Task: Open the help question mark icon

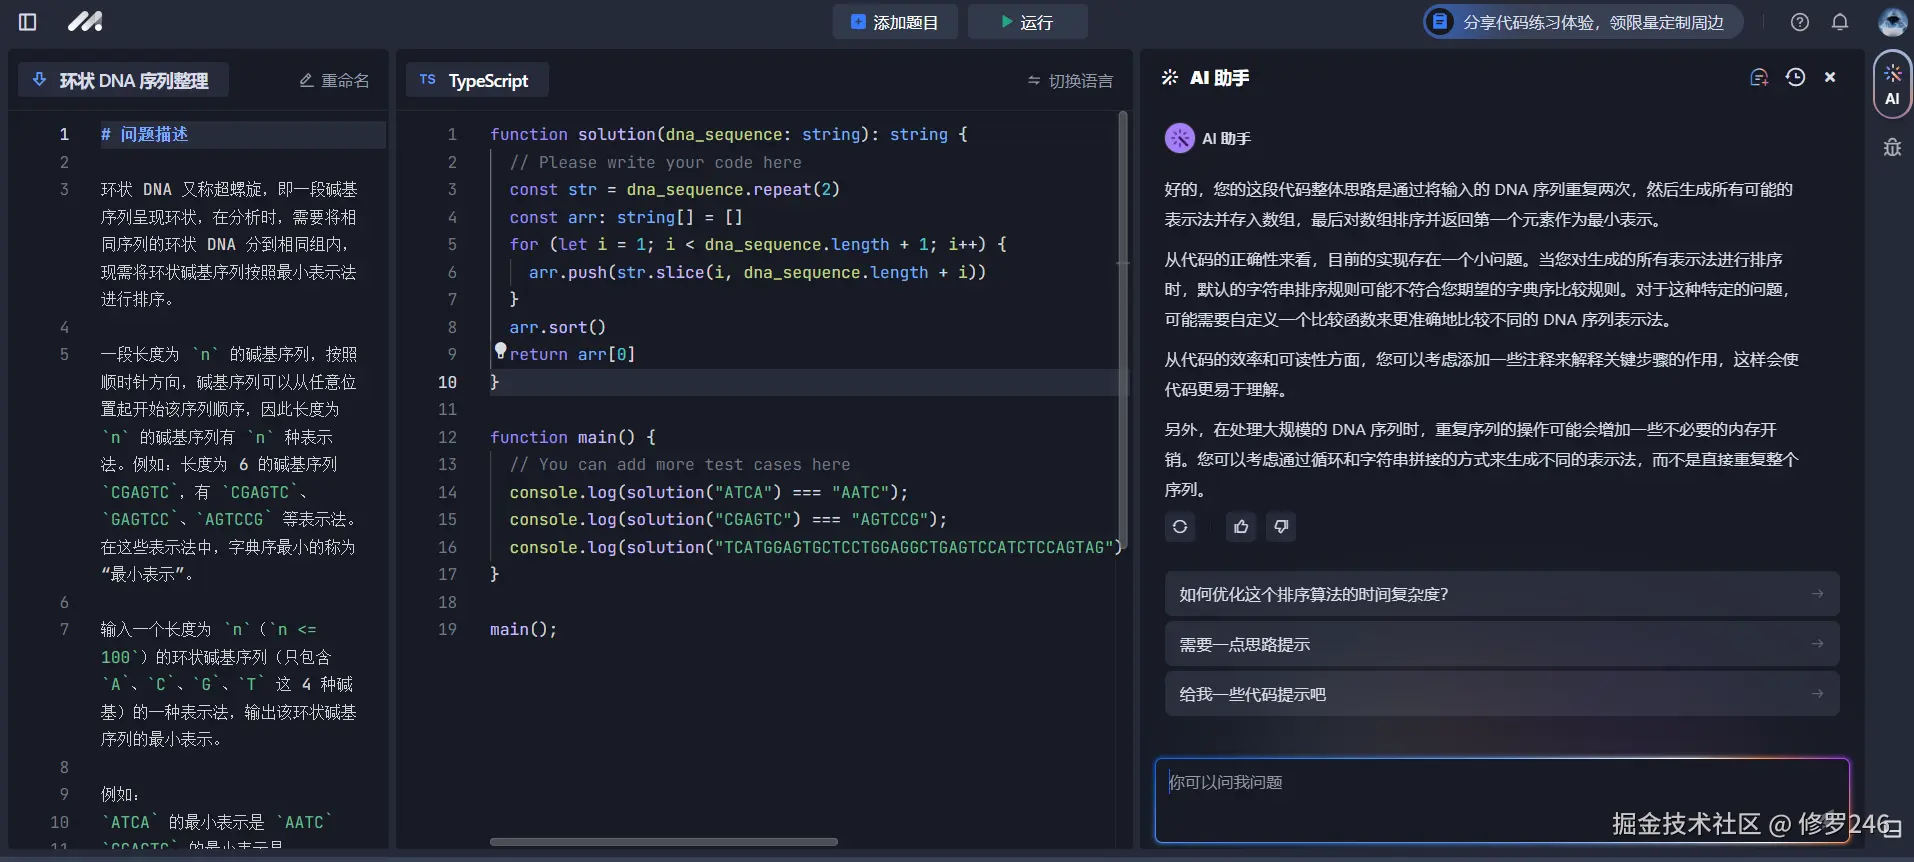Action: pyautogui.click(x=1799, y=22)
